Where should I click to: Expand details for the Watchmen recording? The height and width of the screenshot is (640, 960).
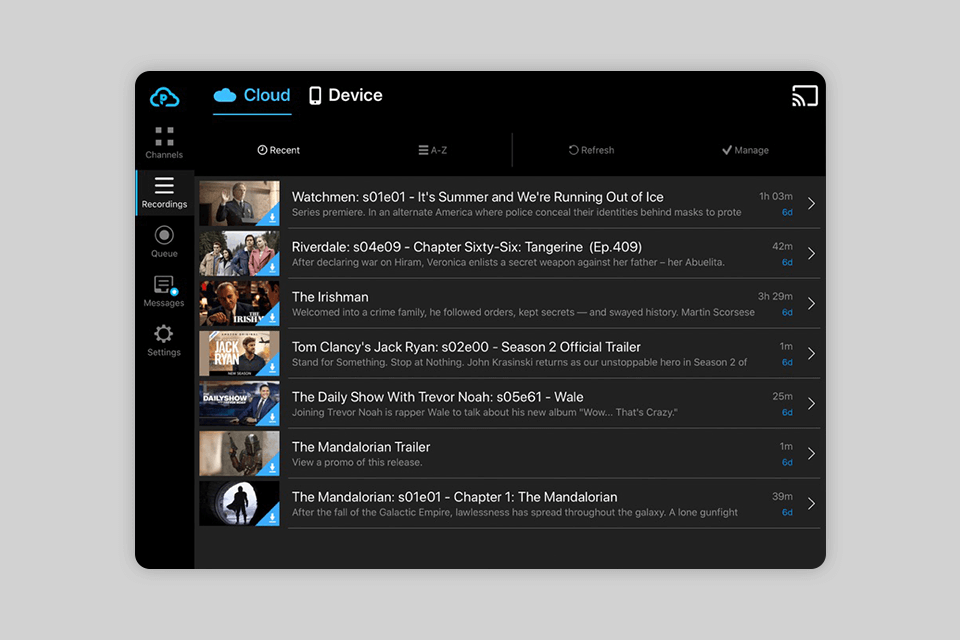812,203
